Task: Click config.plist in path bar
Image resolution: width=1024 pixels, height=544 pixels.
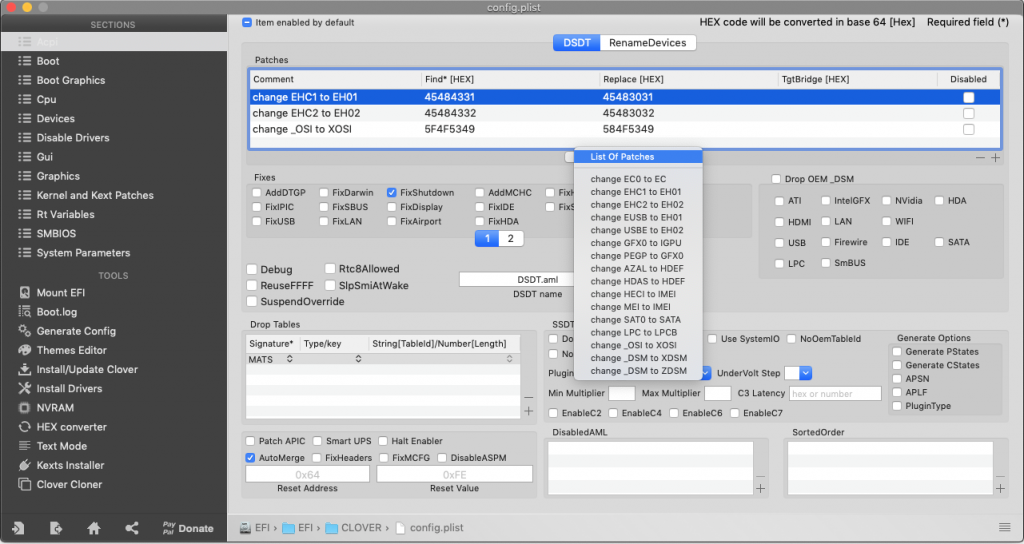Action: tap(429, 528)
